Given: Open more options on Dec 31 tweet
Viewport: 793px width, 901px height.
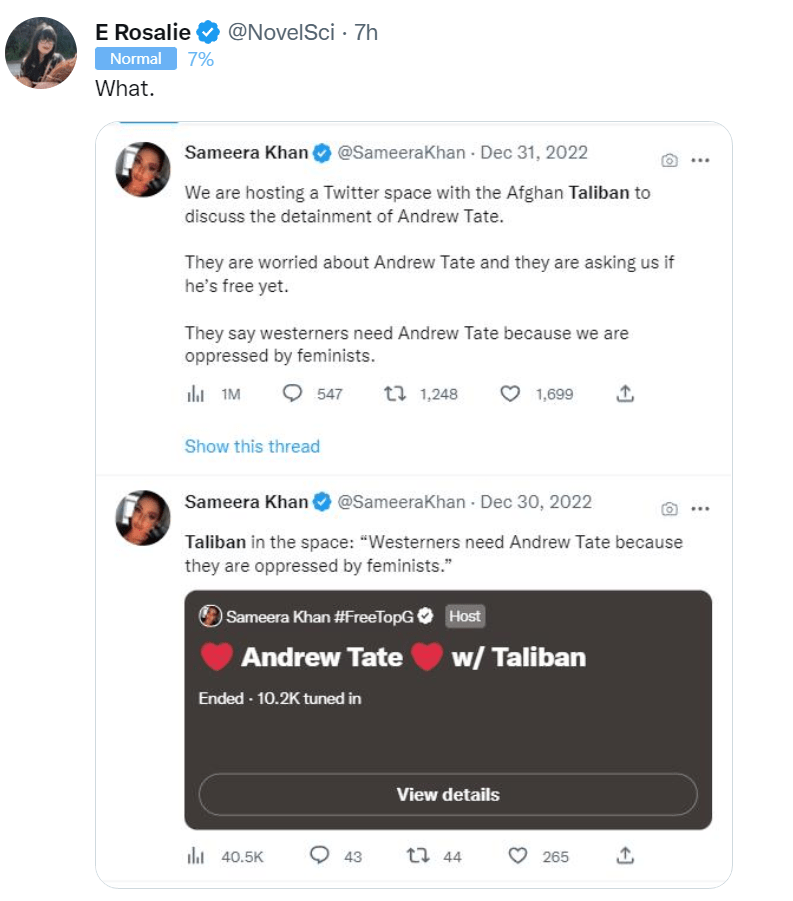Looking at the screenshot, I should click(x=700, y=160).
